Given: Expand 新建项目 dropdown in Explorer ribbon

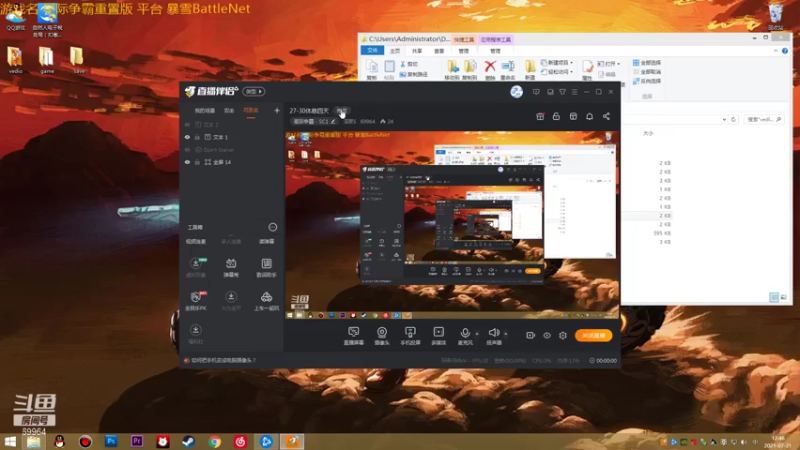Looking at the screenshot, I should point(571,63).
